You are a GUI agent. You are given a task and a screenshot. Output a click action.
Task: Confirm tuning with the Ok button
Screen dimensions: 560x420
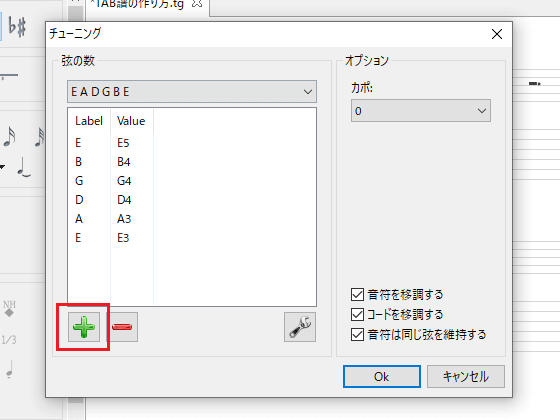tap(382, 376)
